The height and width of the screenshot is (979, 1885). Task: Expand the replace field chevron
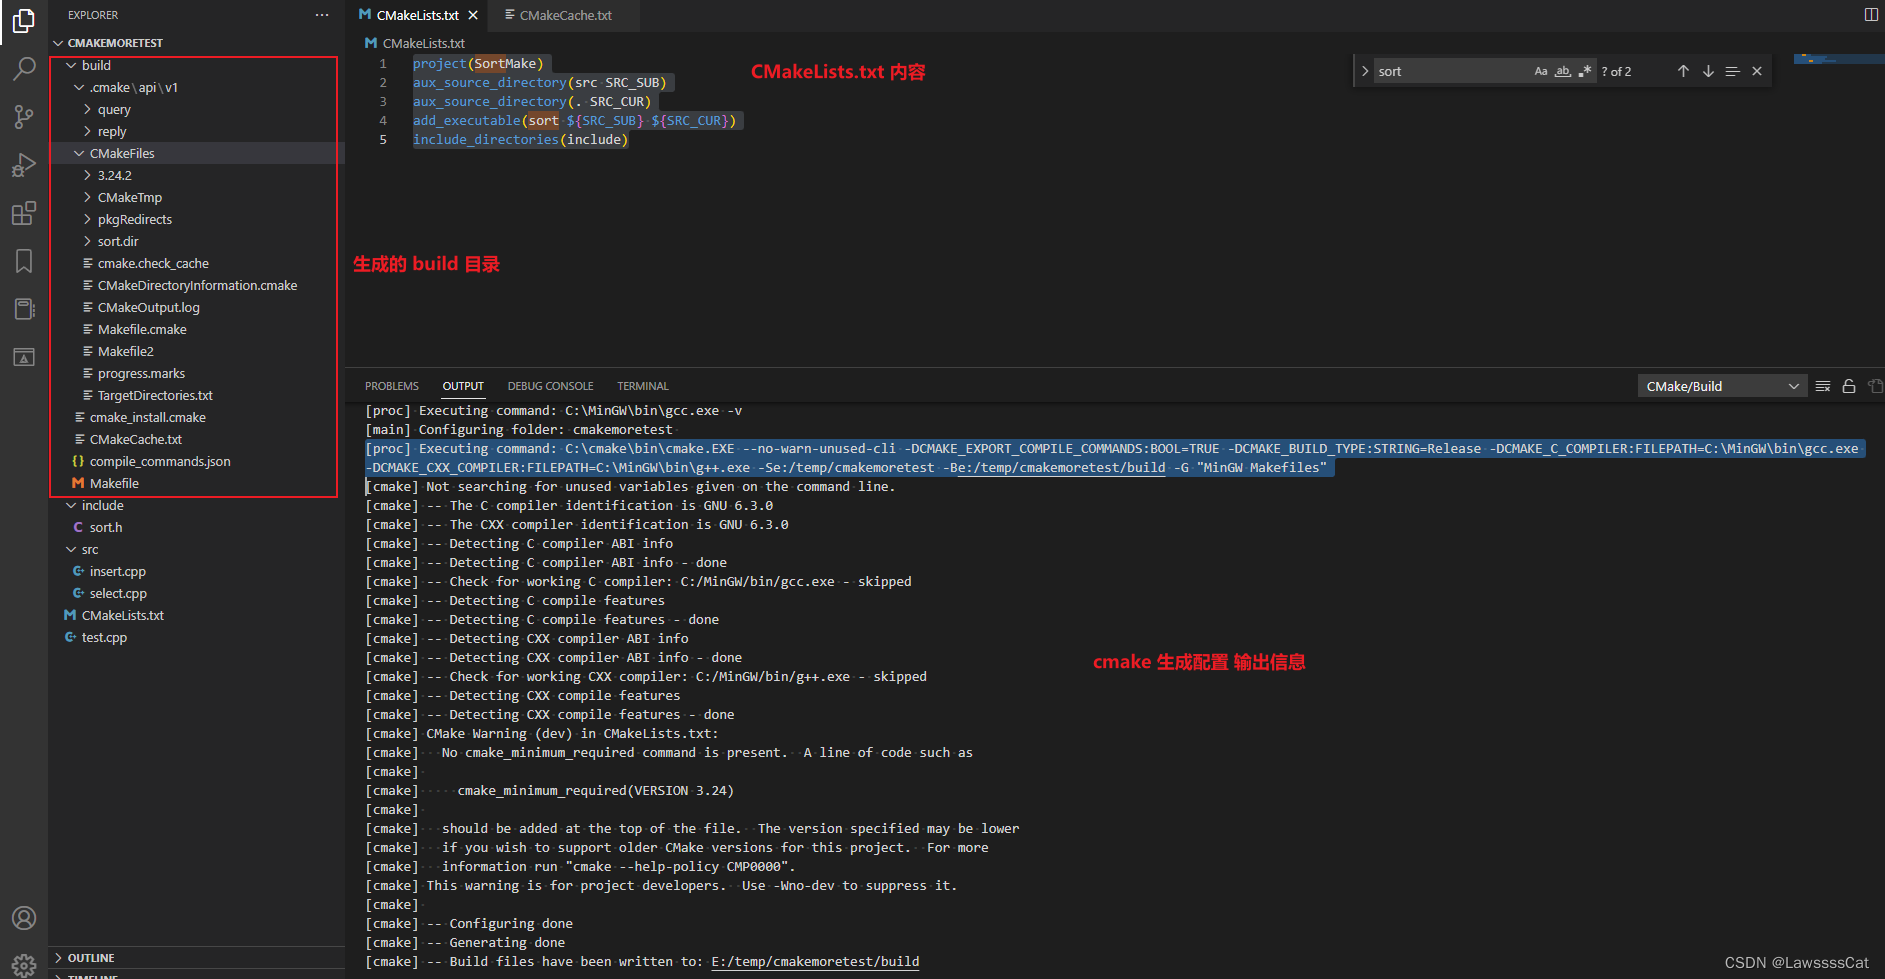[x=1365, y=71]
